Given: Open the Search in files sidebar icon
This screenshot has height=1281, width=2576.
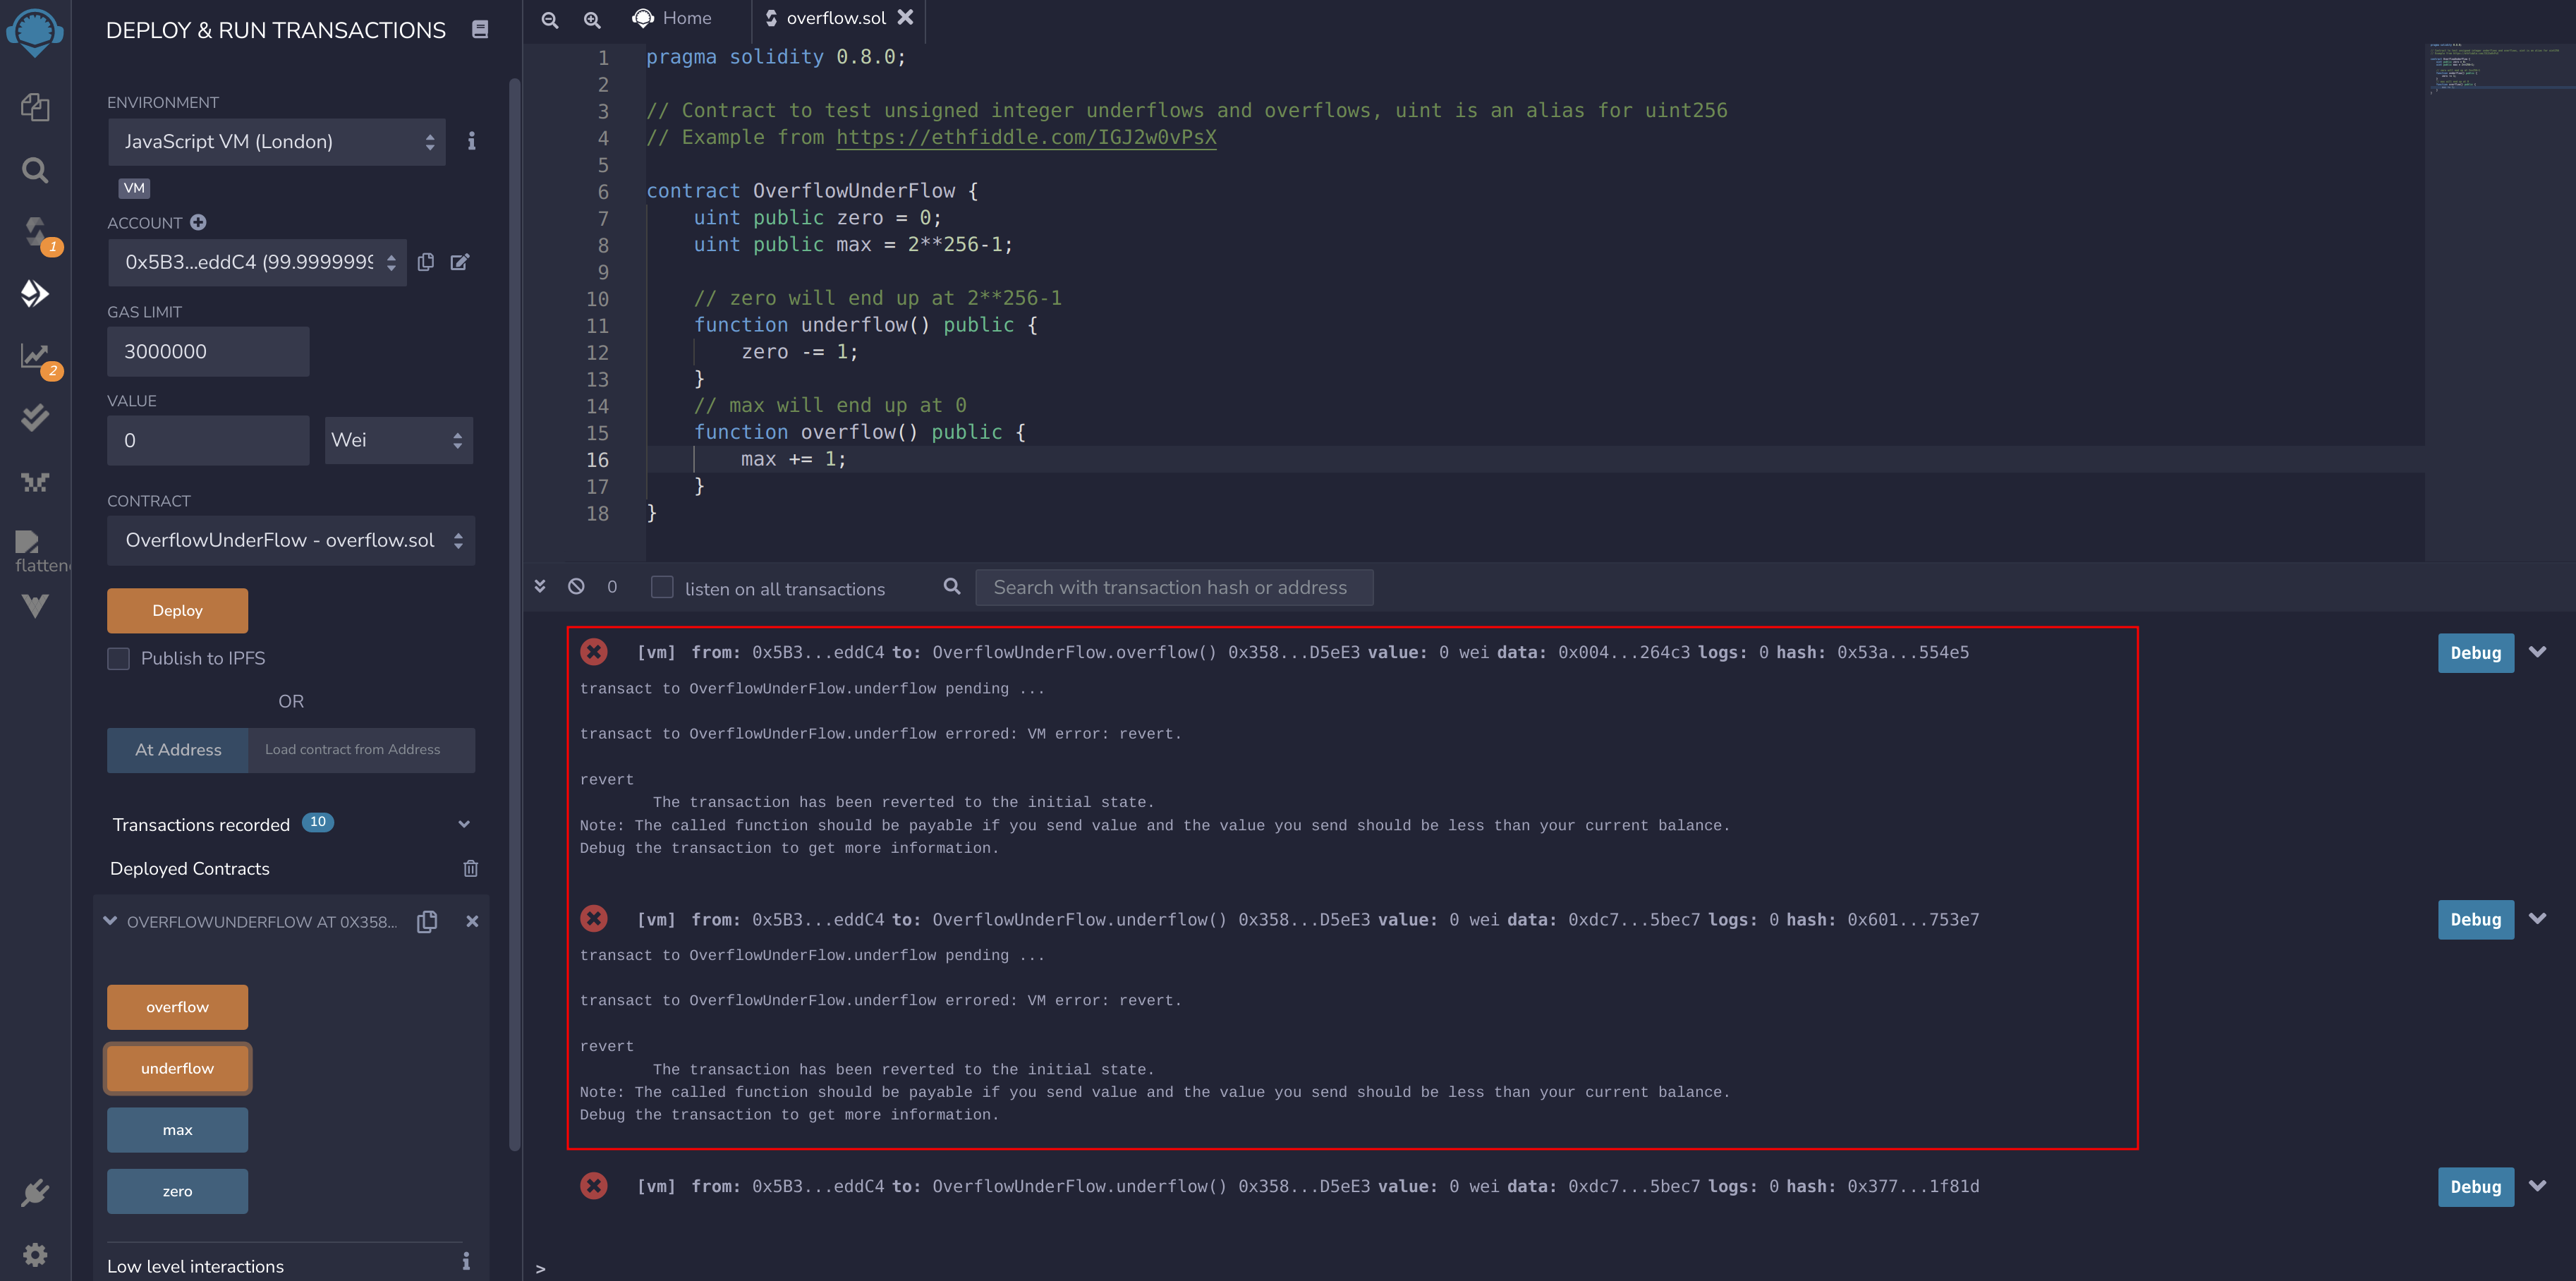Looking at the screenshot, I should pyautogui.click(x=35, y=170).
